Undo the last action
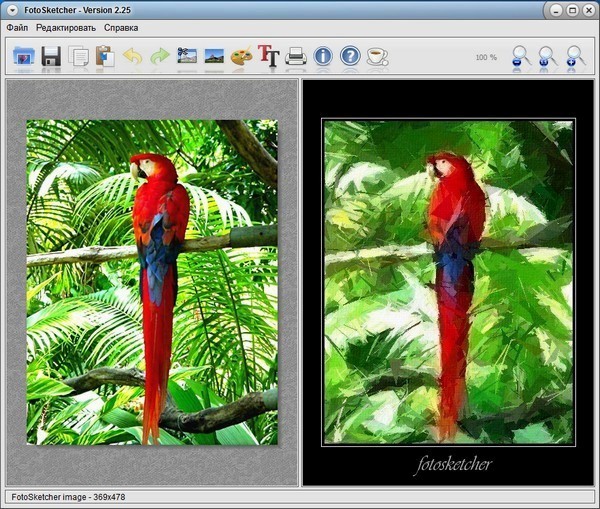600x509 pixels. pyautogui.click(x=132, y=57)
